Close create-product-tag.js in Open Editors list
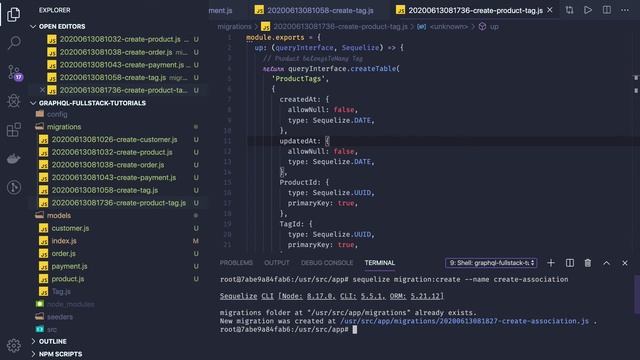The image size is (640, 360). pos(42,90)
